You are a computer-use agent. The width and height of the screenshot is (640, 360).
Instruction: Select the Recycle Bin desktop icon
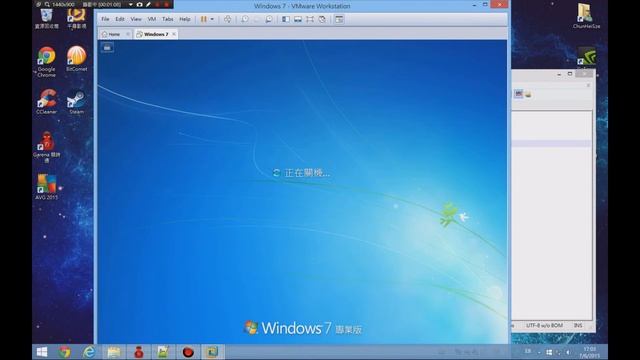click(x=47, y=19)
